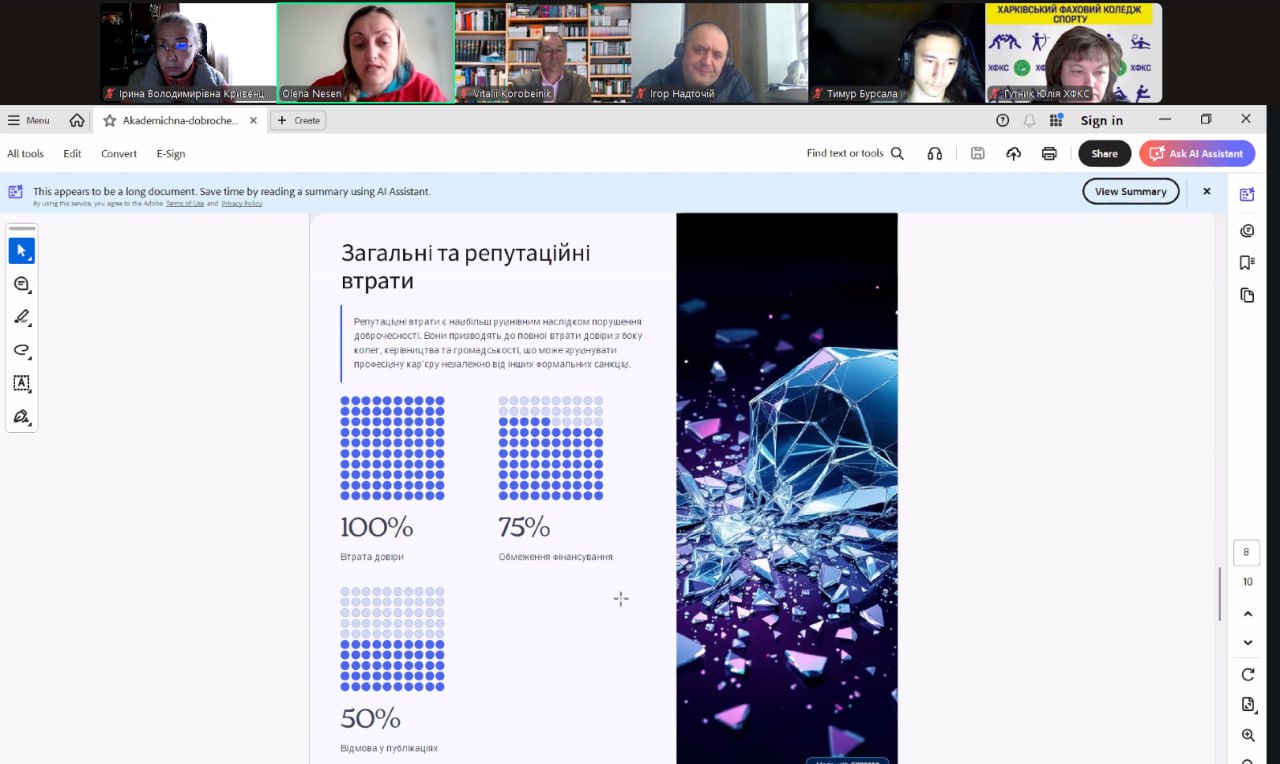Open the Convert menu item
Viewport: 1280px width, 764px height.
[119, 154]
